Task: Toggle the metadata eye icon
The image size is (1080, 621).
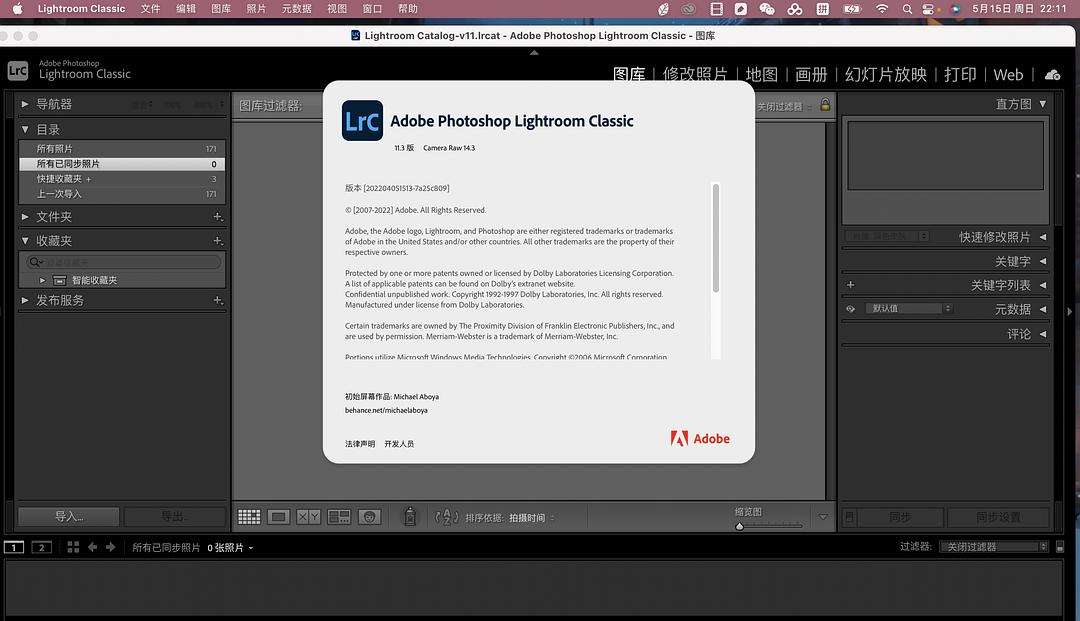Action: coord(851,309)
